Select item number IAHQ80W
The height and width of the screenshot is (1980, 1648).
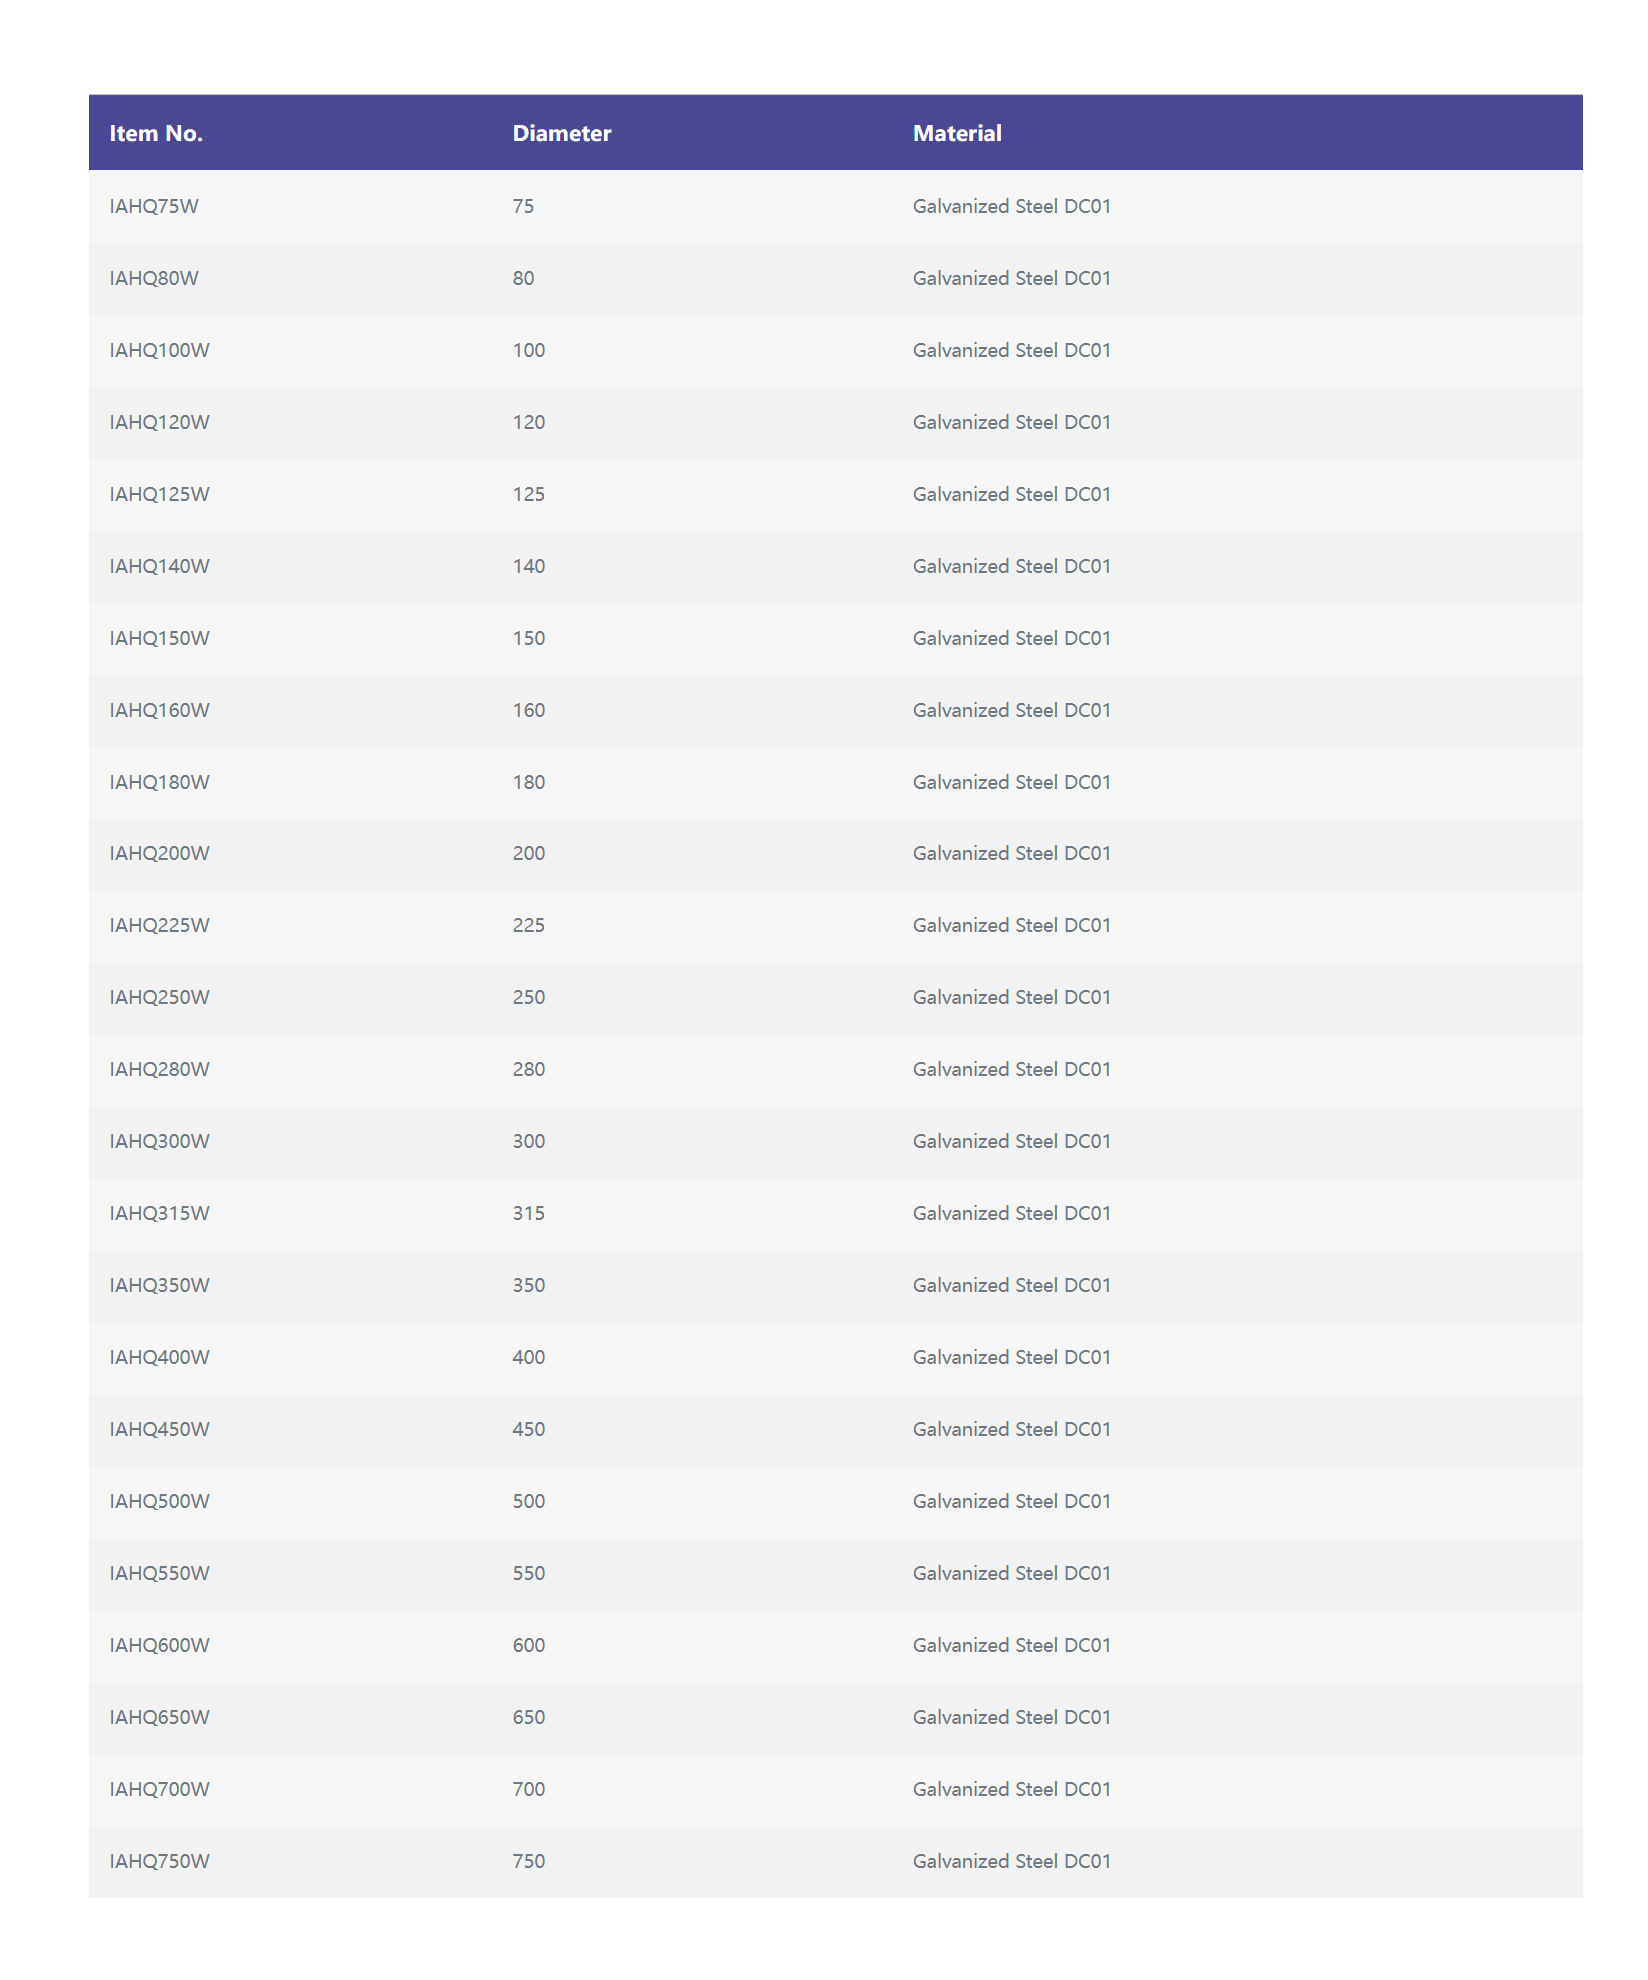pyautogui.click(x=154, y=278)
